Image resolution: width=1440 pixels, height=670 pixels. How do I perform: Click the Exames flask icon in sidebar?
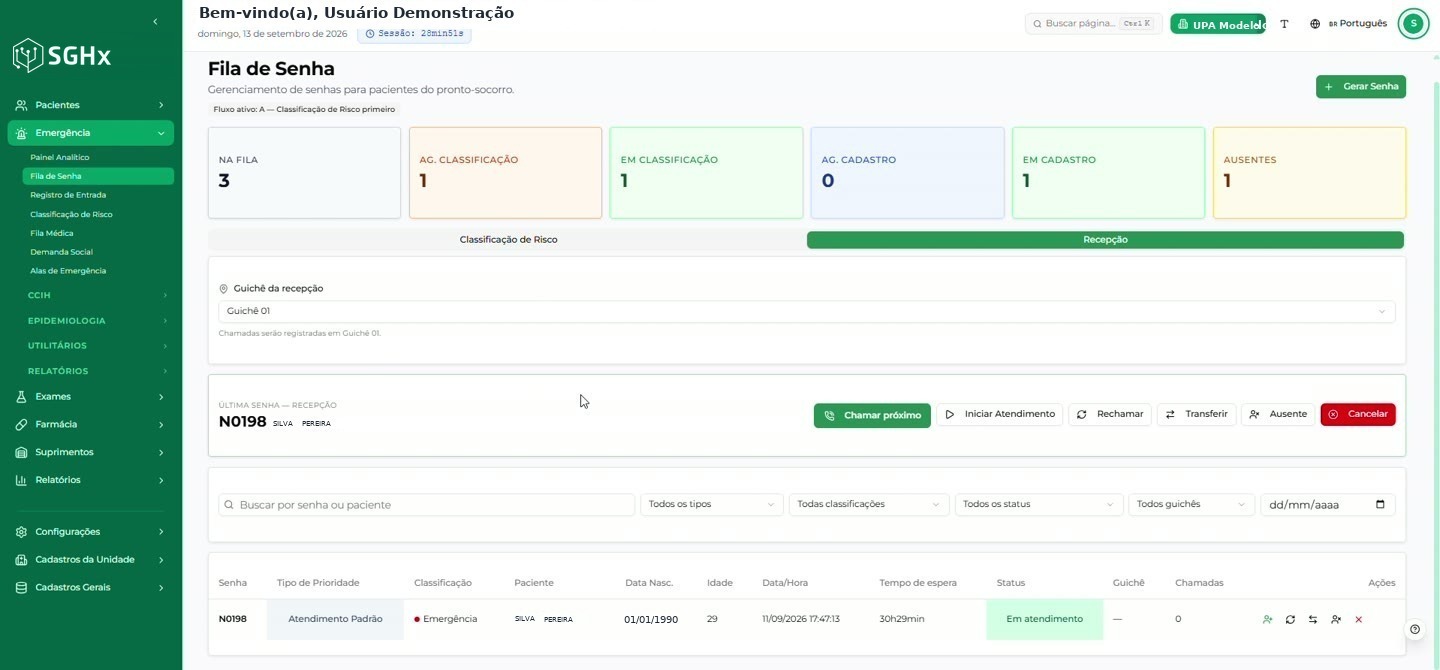click(21, 397)
